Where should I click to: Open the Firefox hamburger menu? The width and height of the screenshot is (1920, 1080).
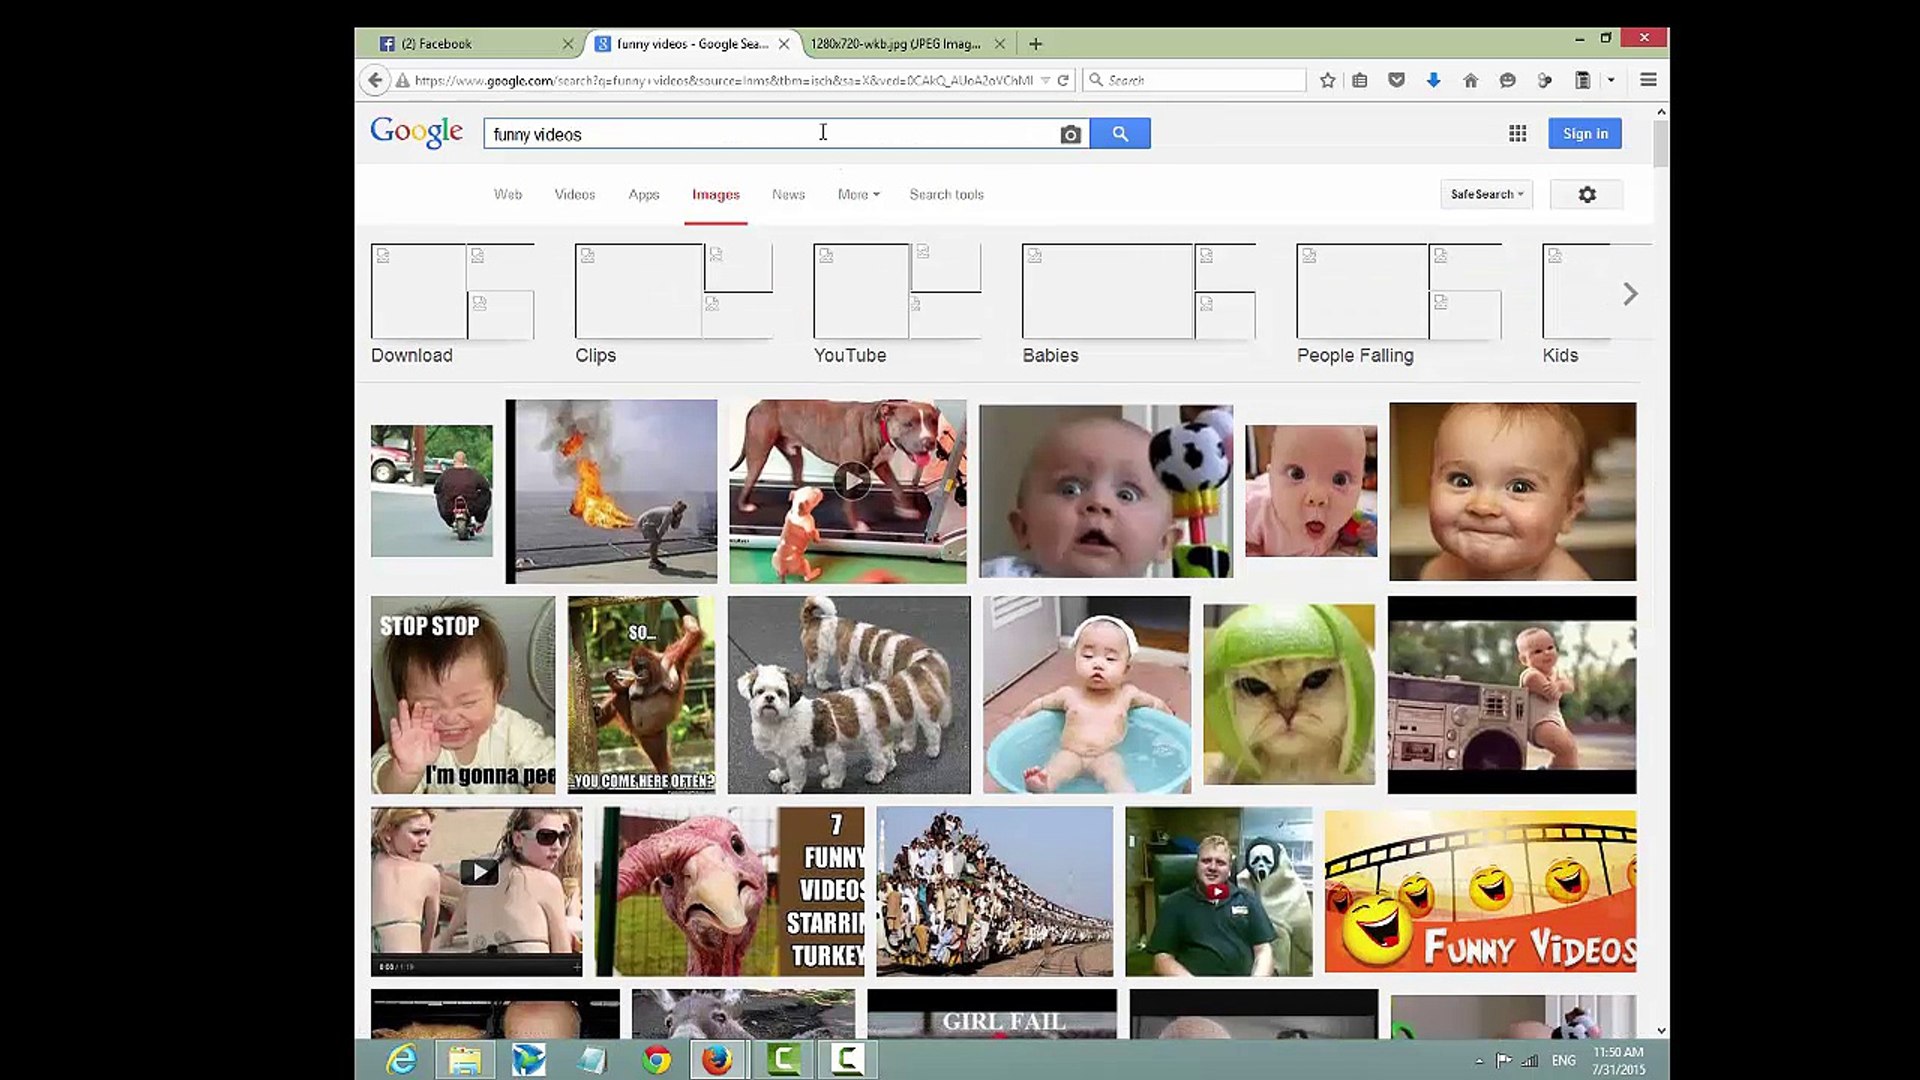tap(1648, 80)
